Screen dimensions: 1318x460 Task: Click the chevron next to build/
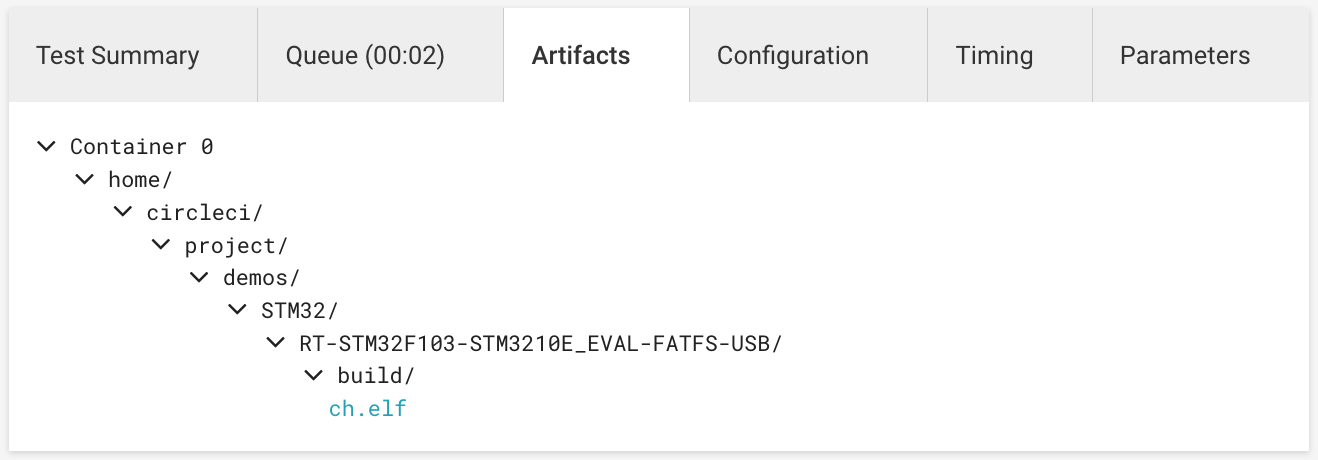(314, 376)
